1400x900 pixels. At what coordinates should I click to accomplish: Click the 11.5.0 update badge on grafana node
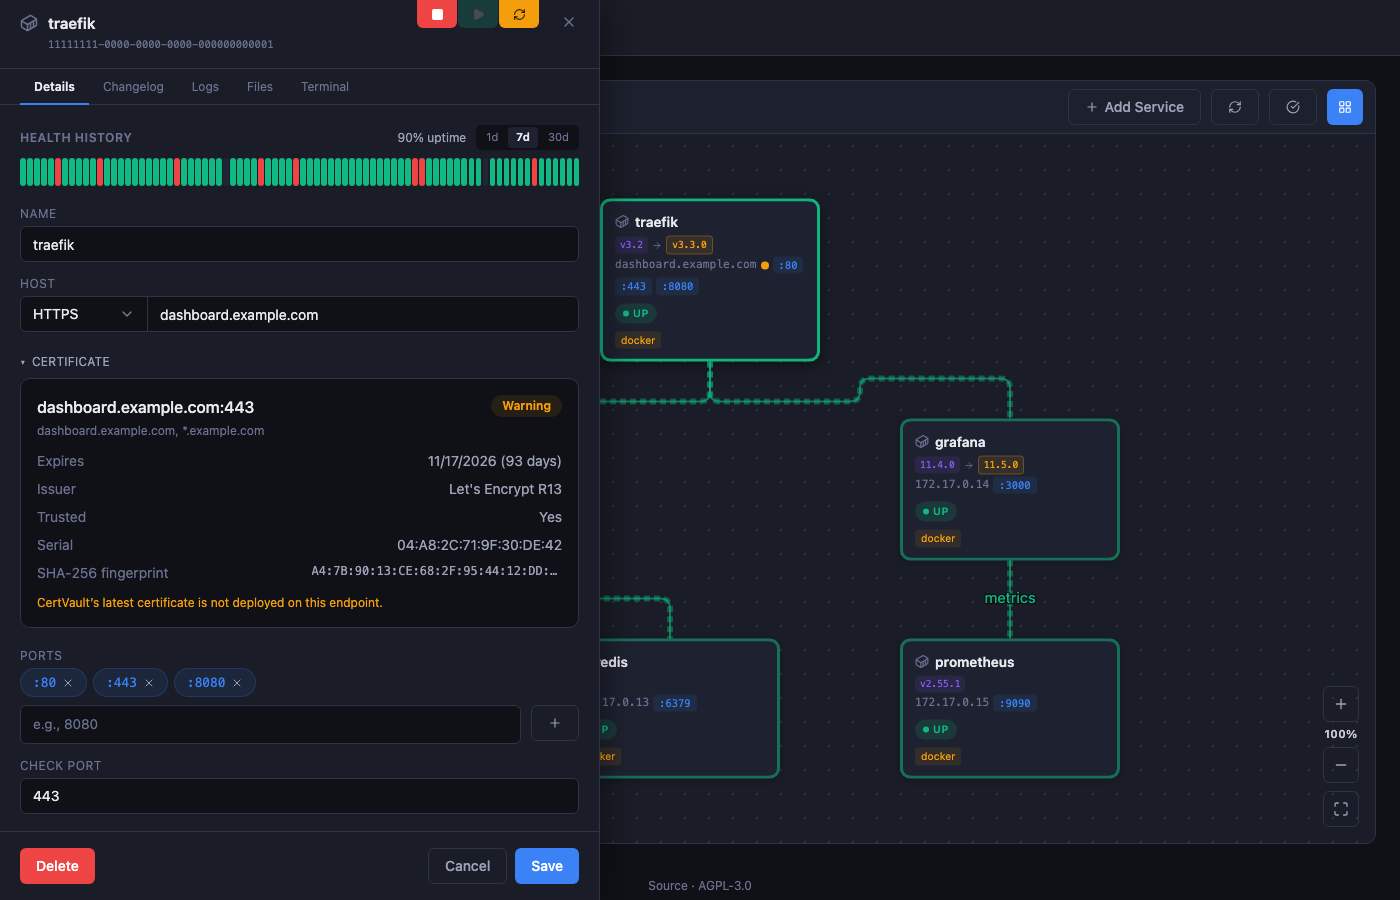(x=1001, y=465)
